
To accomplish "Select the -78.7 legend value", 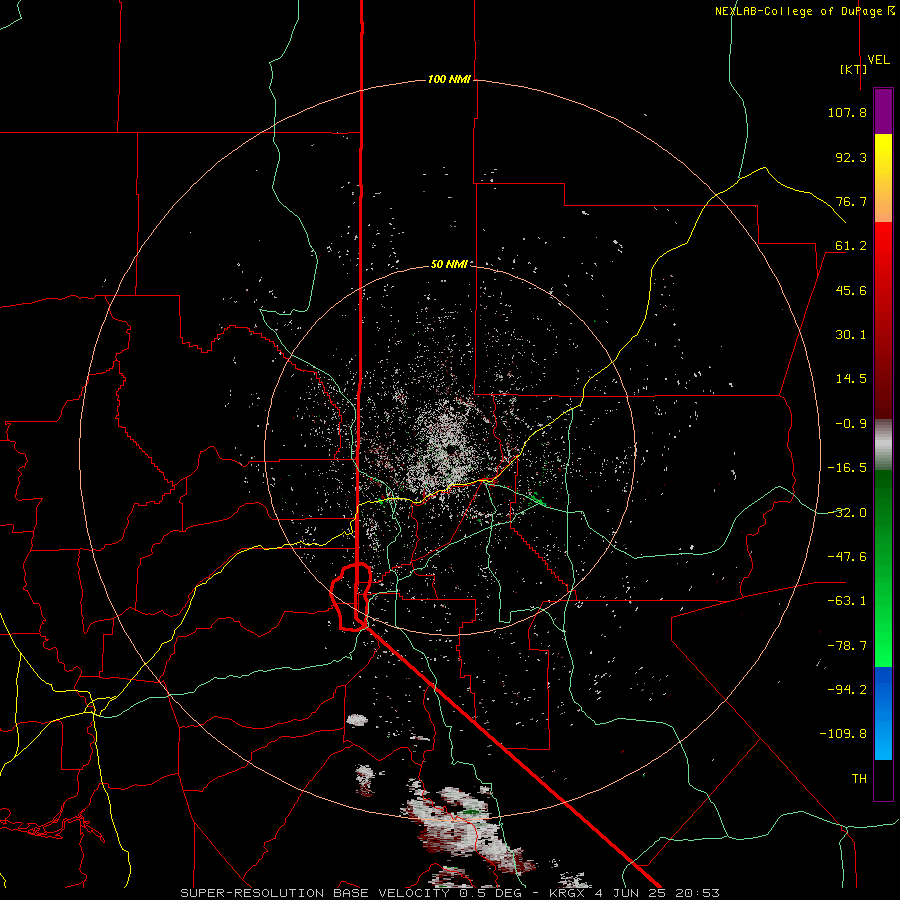I will pos(847,646).
